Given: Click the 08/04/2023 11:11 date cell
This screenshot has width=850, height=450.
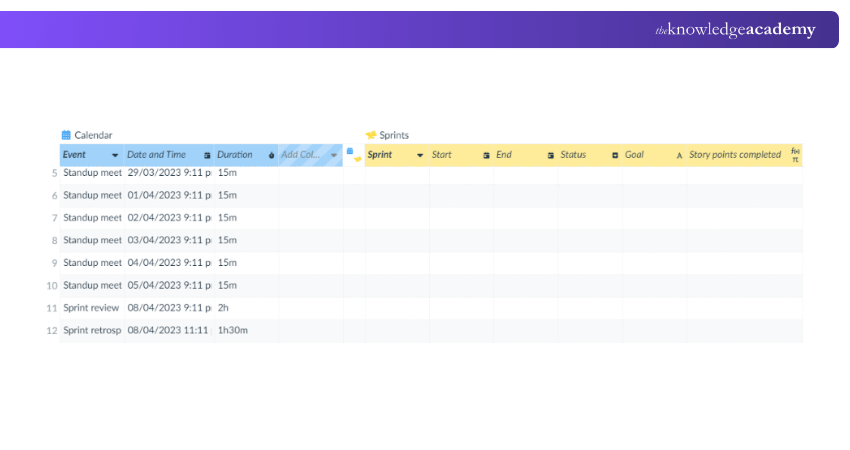Looking at the screenshot, I should pos(169,330).
